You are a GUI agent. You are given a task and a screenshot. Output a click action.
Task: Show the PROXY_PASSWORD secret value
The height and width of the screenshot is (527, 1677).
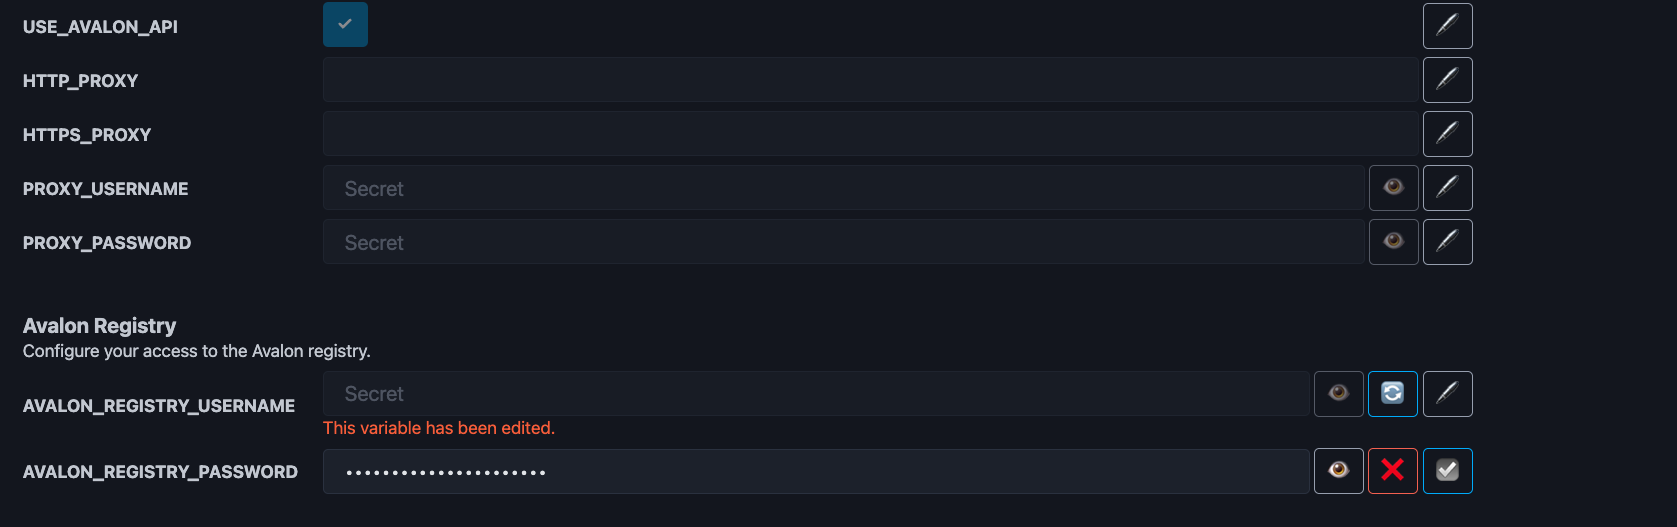1393,242
